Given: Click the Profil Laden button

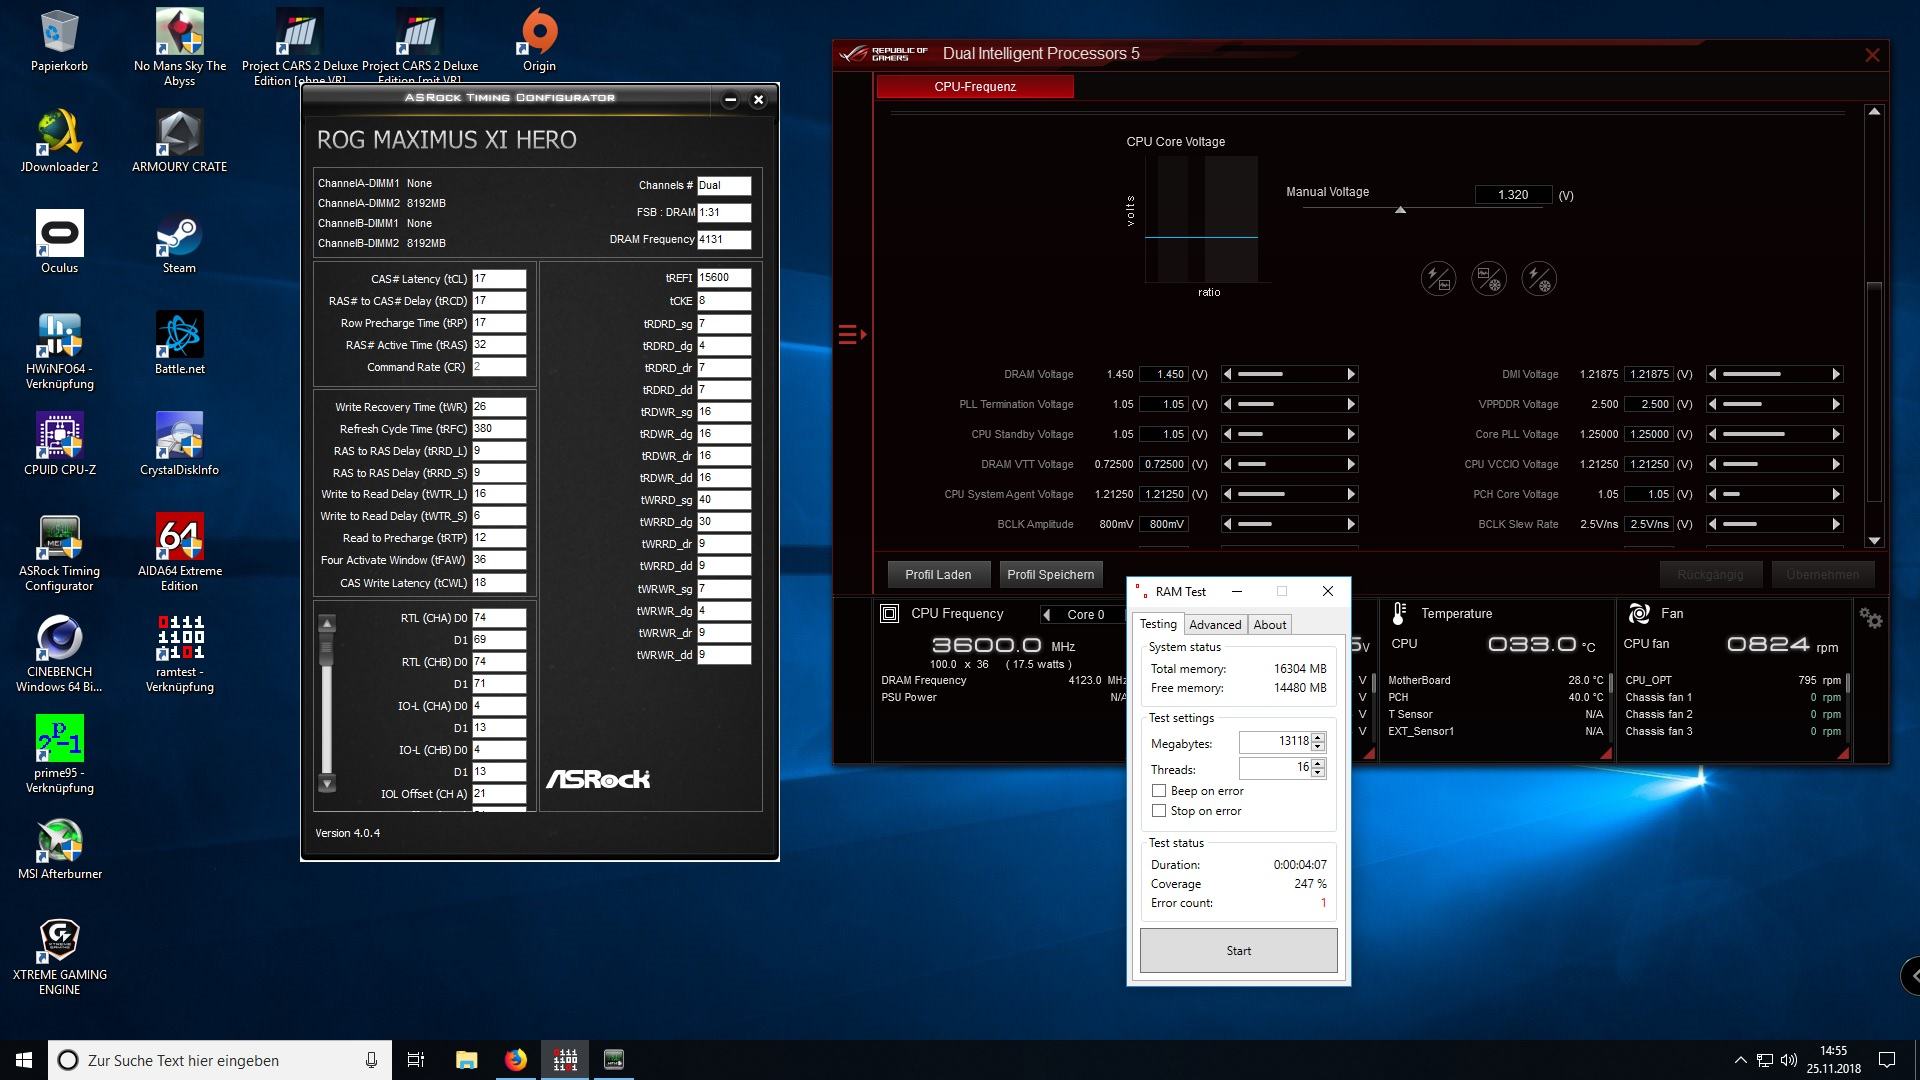Looking at the screenshot, I should 938,574.
